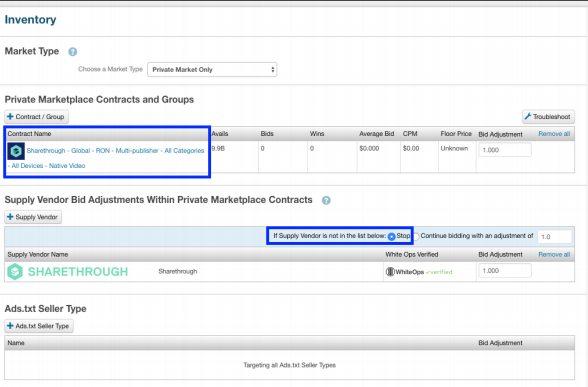Edit Sharethrough vendor Bid Adjustment field
The image size is (588, 387).
pyautogui.click(x=505, y=271)
